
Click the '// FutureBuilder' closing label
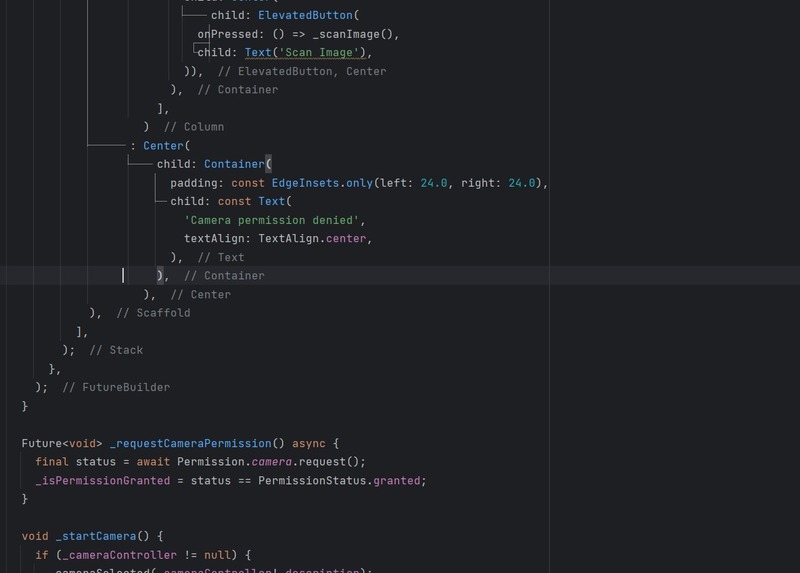(116, 388)
